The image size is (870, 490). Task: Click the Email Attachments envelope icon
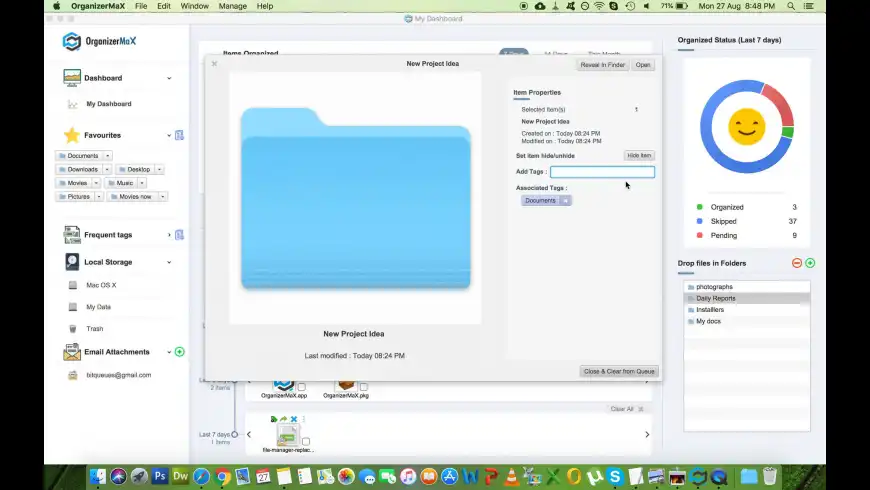point(72,352)
